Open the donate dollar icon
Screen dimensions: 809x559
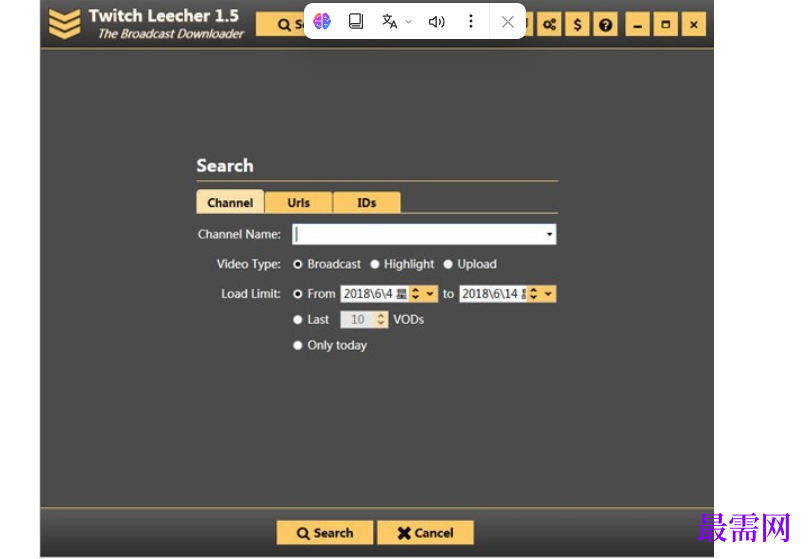(x=577, y=24)
